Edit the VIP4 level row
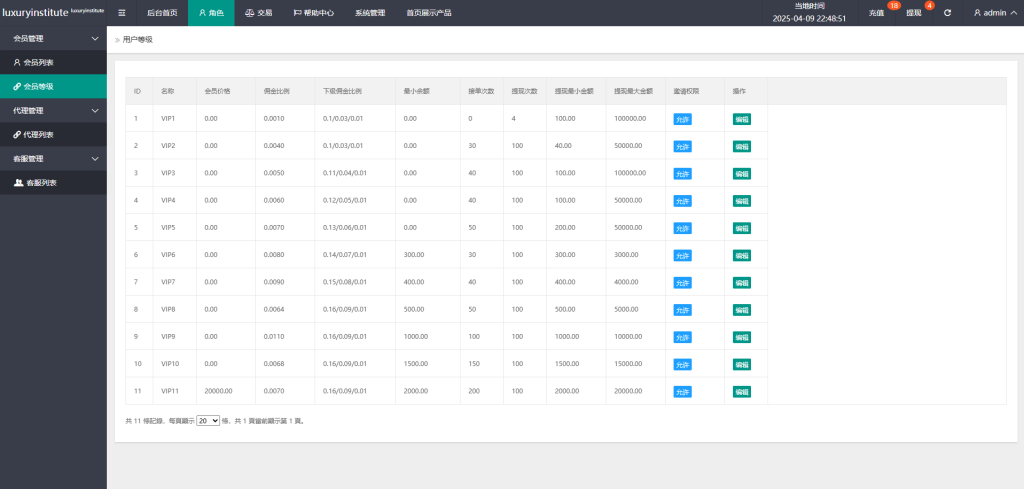1024x489 pixels. tap(742, 200)
